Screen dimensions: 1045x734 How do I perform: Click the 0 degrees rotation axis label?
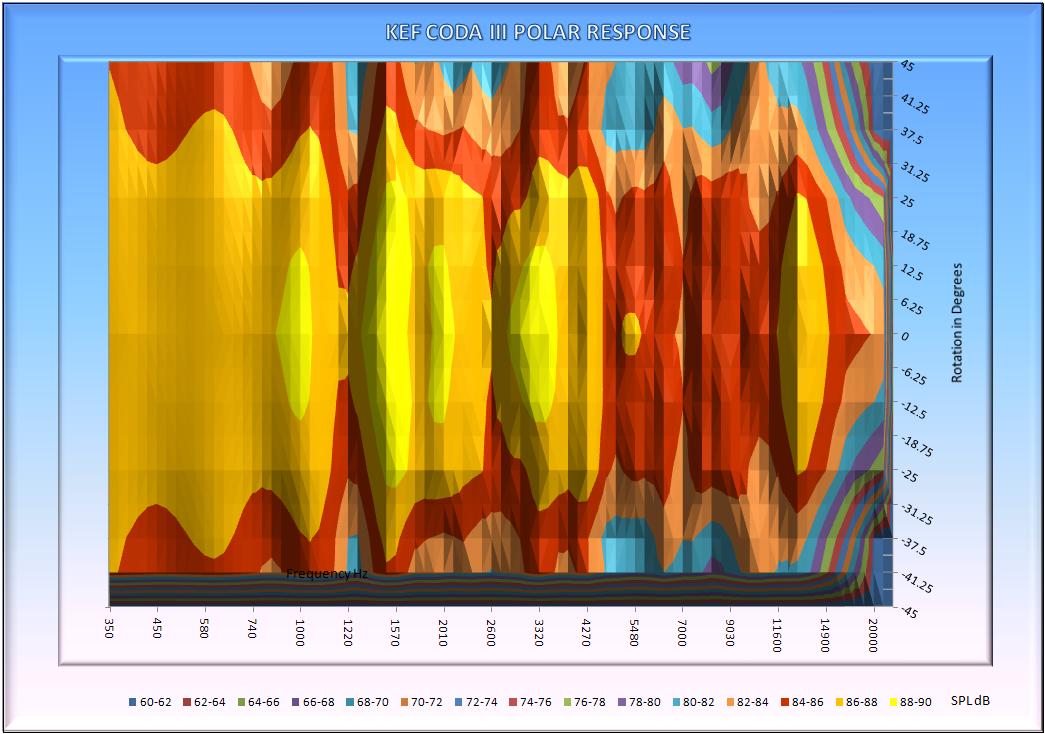pos(905,337)
